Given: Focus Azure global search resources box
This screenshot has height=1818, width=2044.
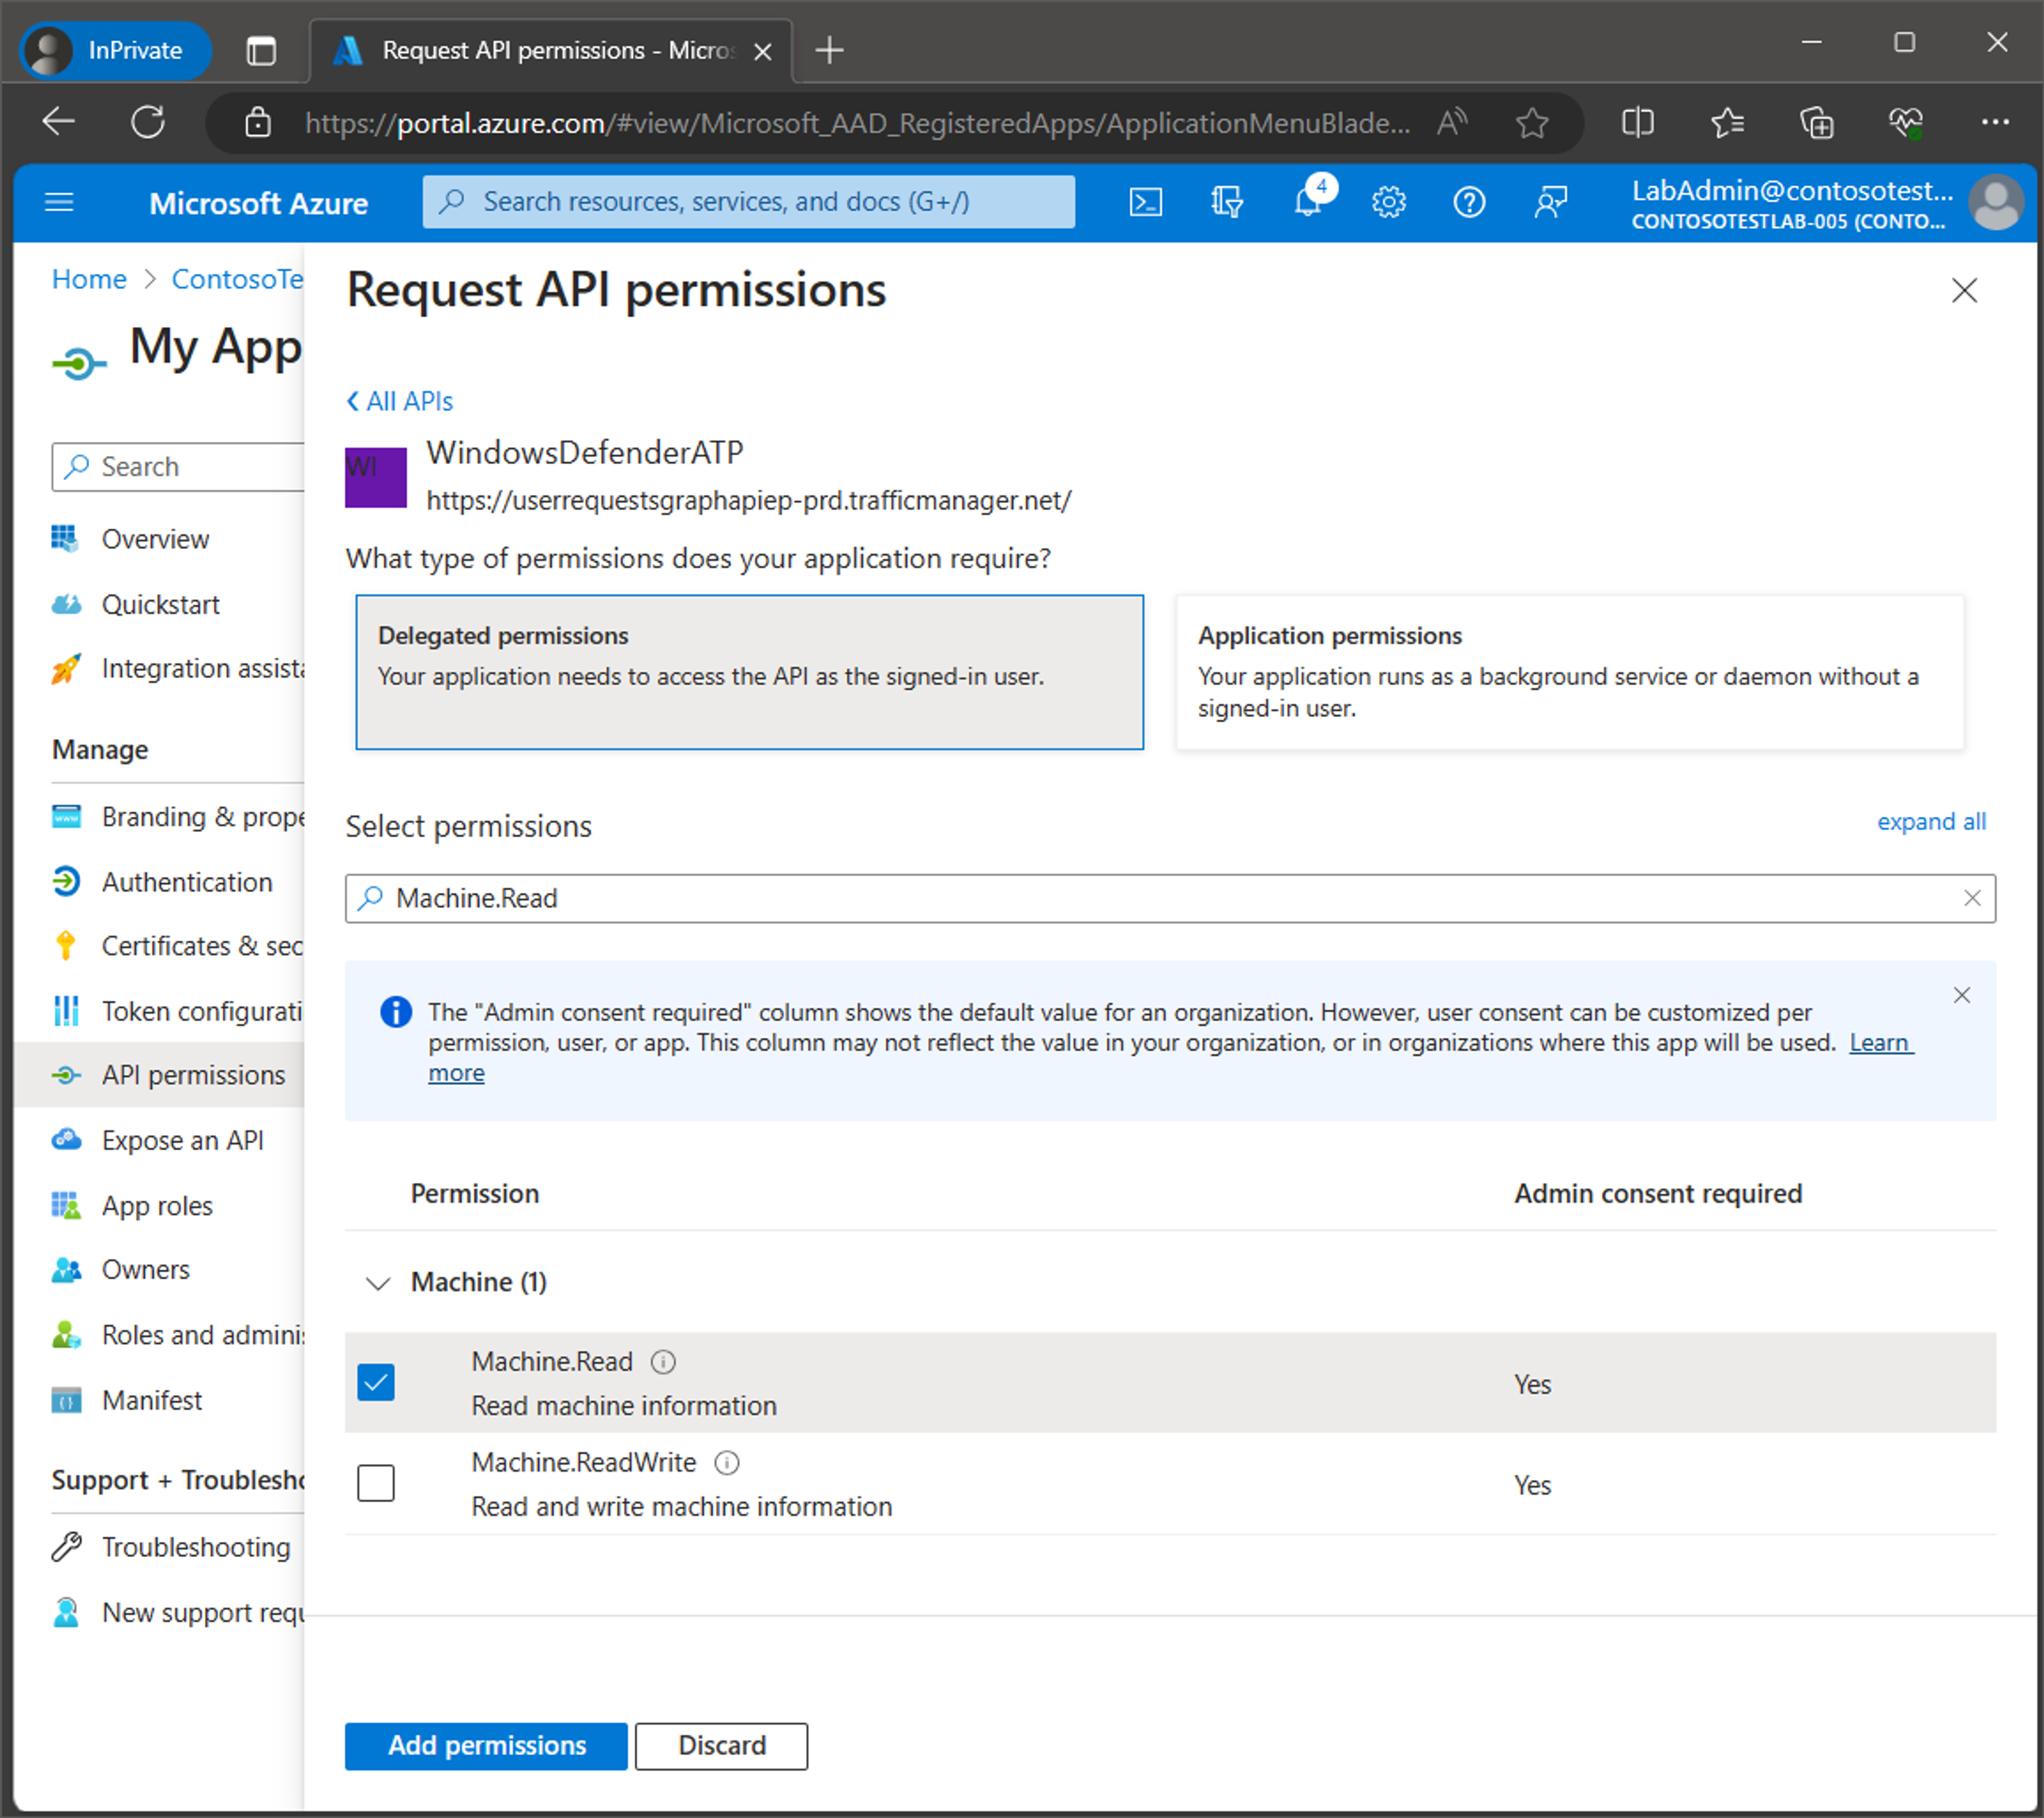Looking at the screenshot, I should (748, 202).
